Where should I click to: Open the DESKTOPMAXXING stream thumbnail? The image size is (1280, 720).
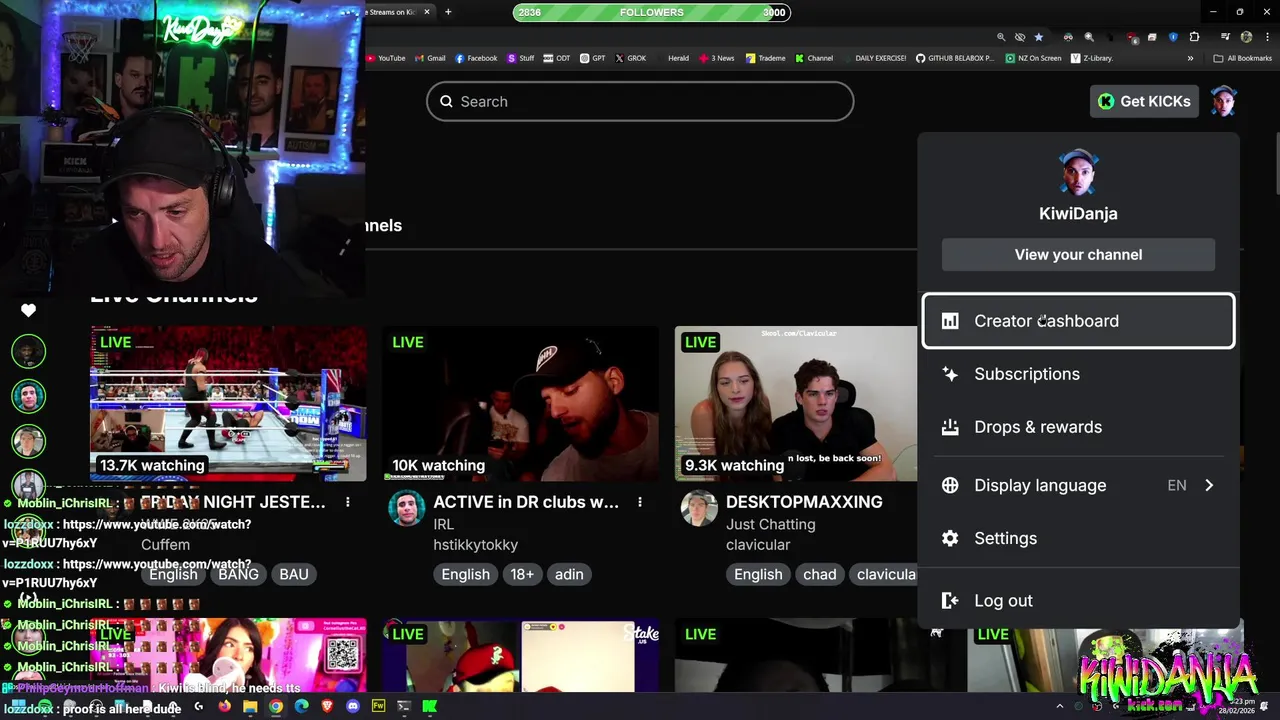(x=796, y=404)
